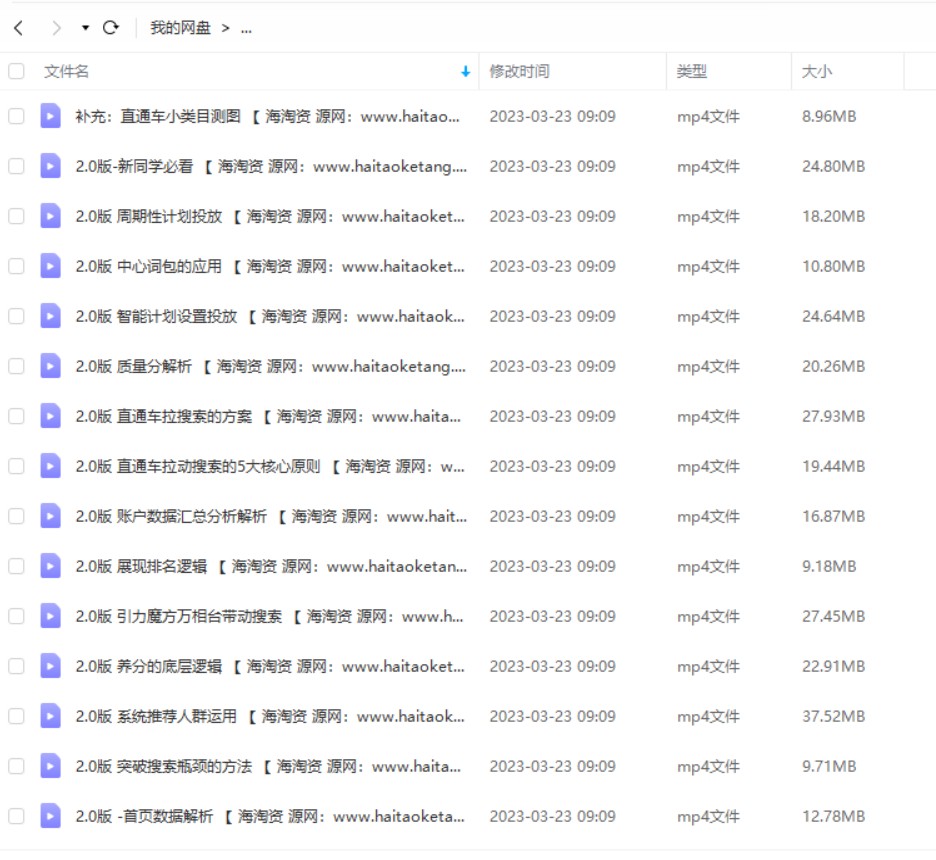Select file name 2.0版 账户数据汇总分析解析
This screenshot has width=936, height=860.
[271, 516]
